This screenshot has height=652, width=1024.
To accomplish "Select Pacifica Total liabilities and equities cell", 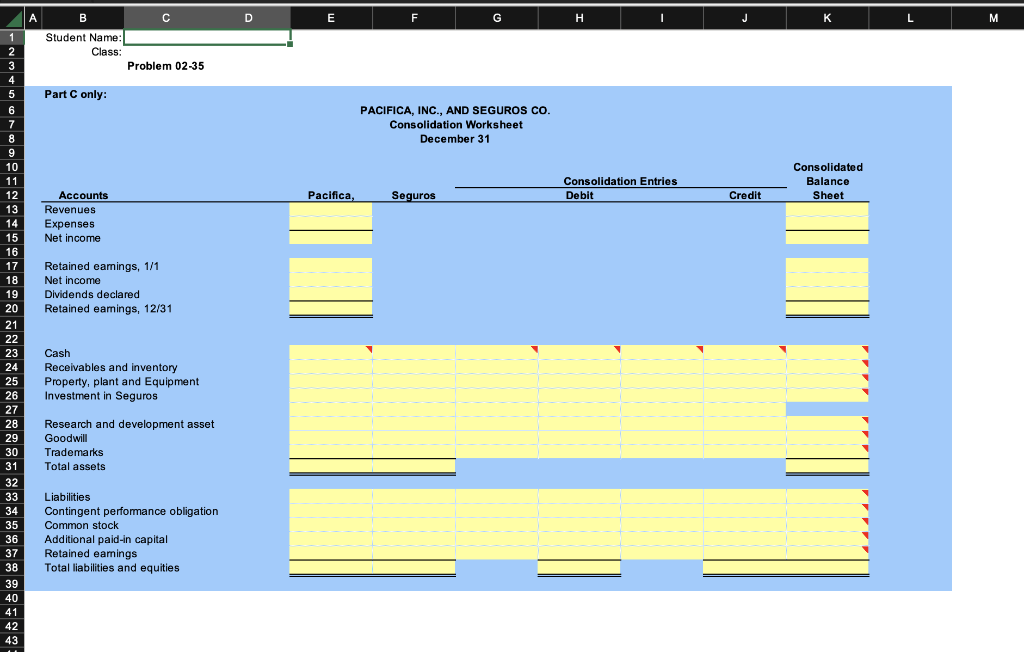I will [331, 568].
